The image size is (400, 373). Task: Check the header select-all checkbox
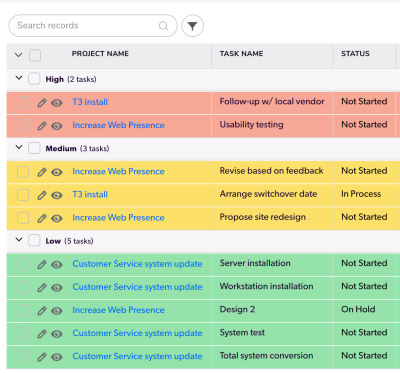point(35,55)
